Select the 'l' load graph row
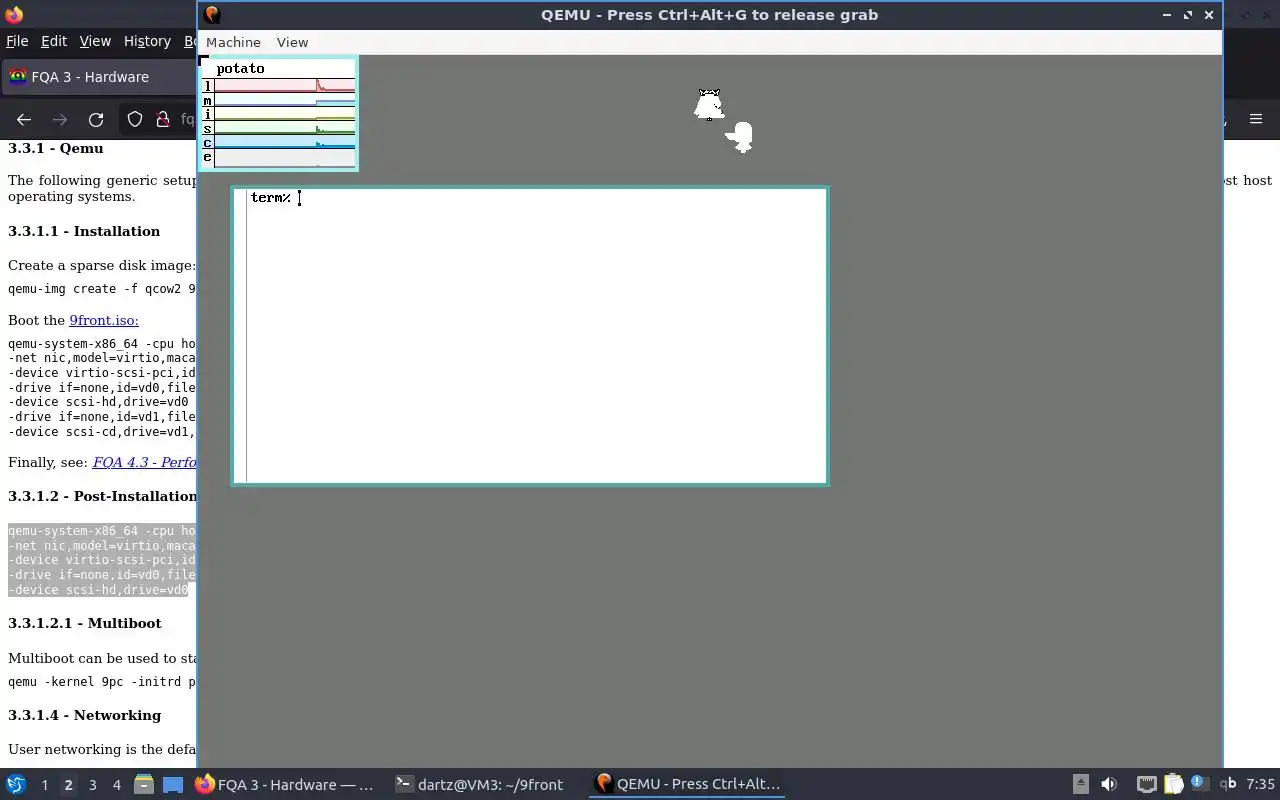Image resolution: width=1280 pixels, height=800 pixels. [279, 86]
